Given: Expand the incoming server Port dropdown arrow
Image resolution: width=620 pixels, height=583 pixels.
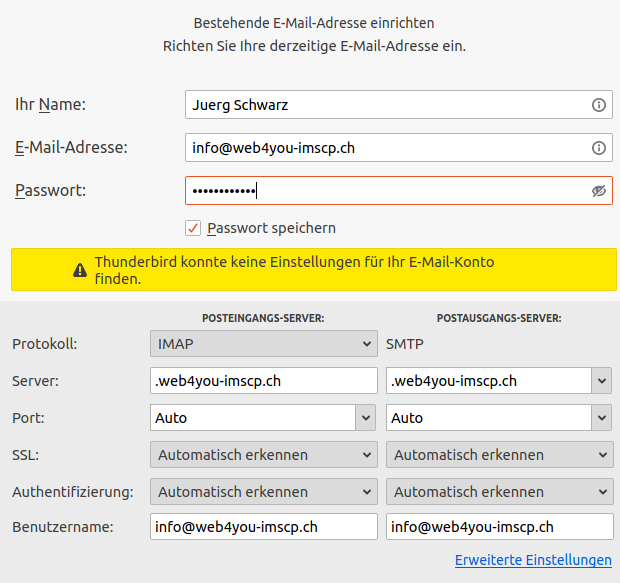Looking at the screenshot, I should 366,418.
